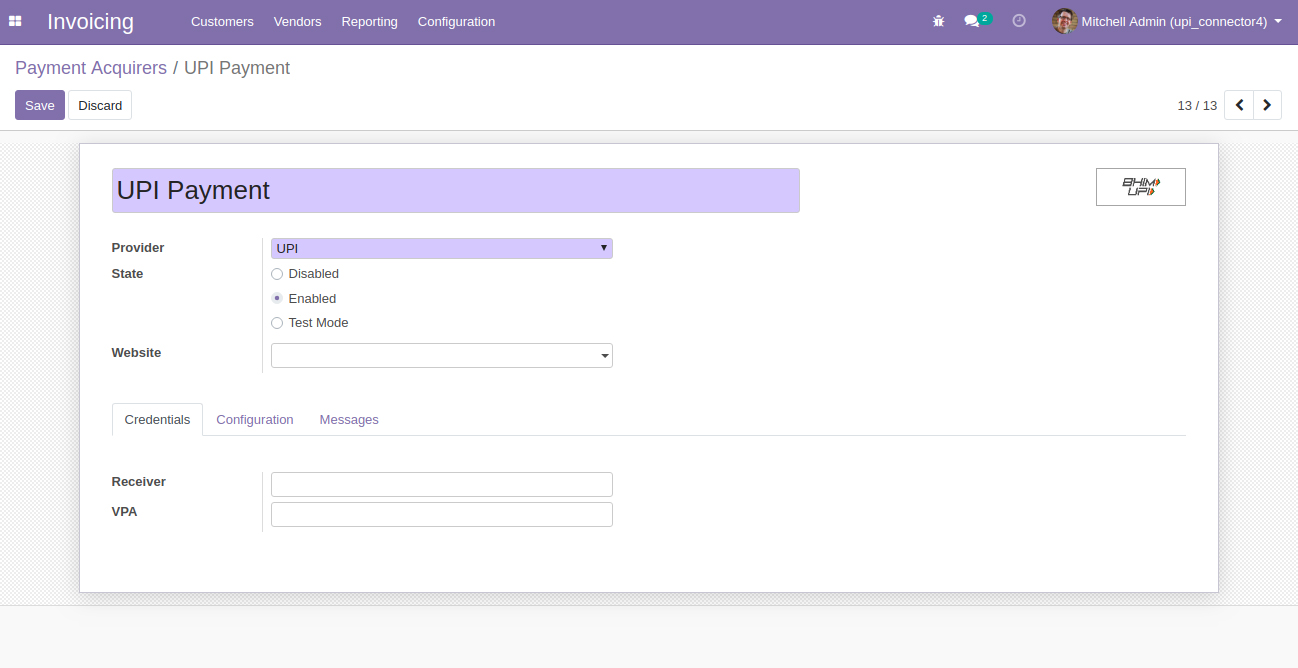The height and width of the screenshot is (668, 1298).
Task: Open the Reporting menu
Action: coord(369,21)
